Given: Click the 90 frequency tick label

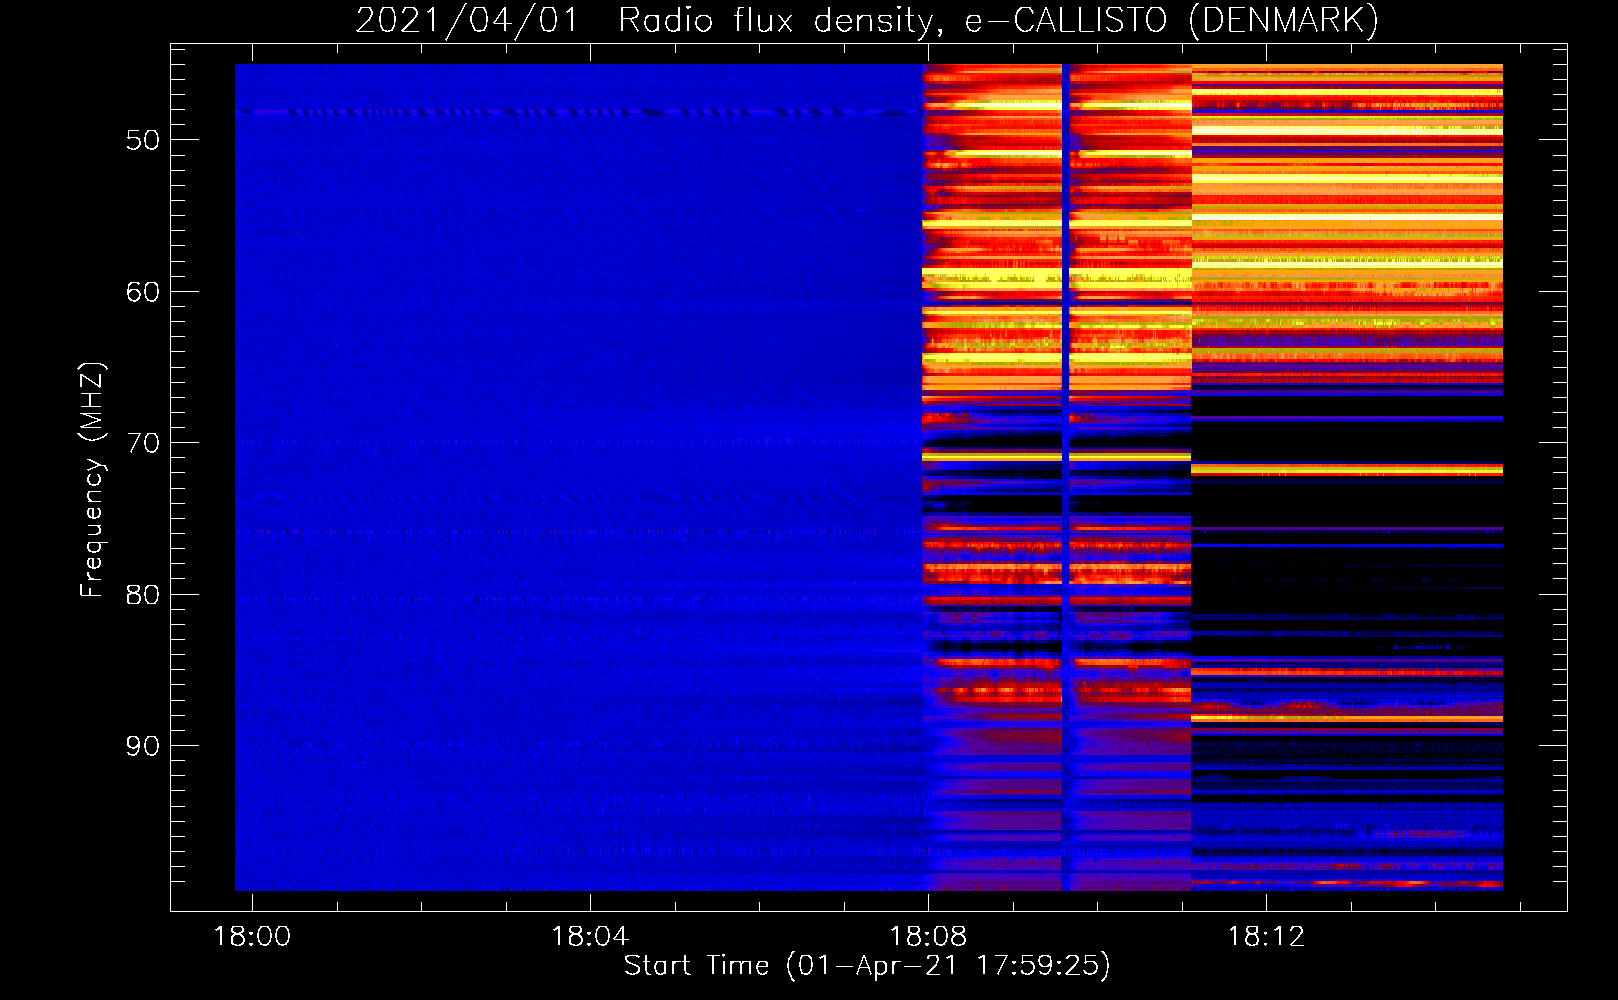Looking at the screenshot, I should click(143, 746).
